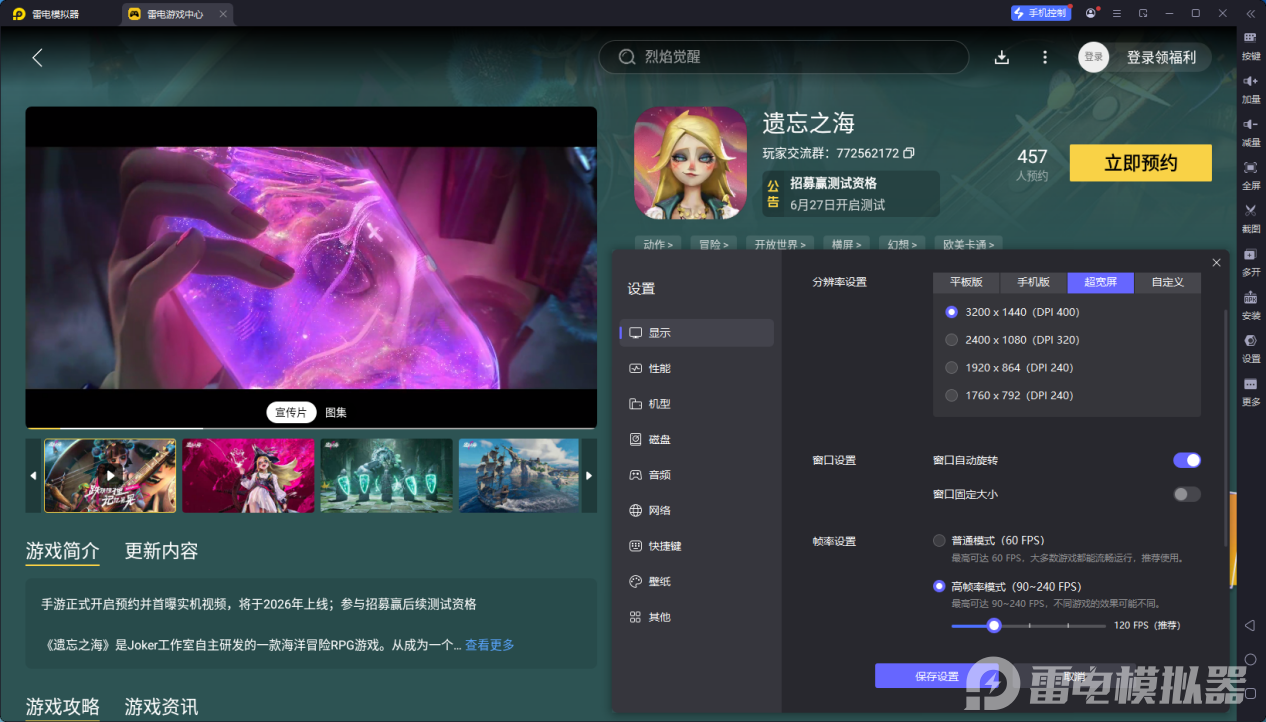
Task: Expand description with 查看更多
Action: tap(490, 645)
